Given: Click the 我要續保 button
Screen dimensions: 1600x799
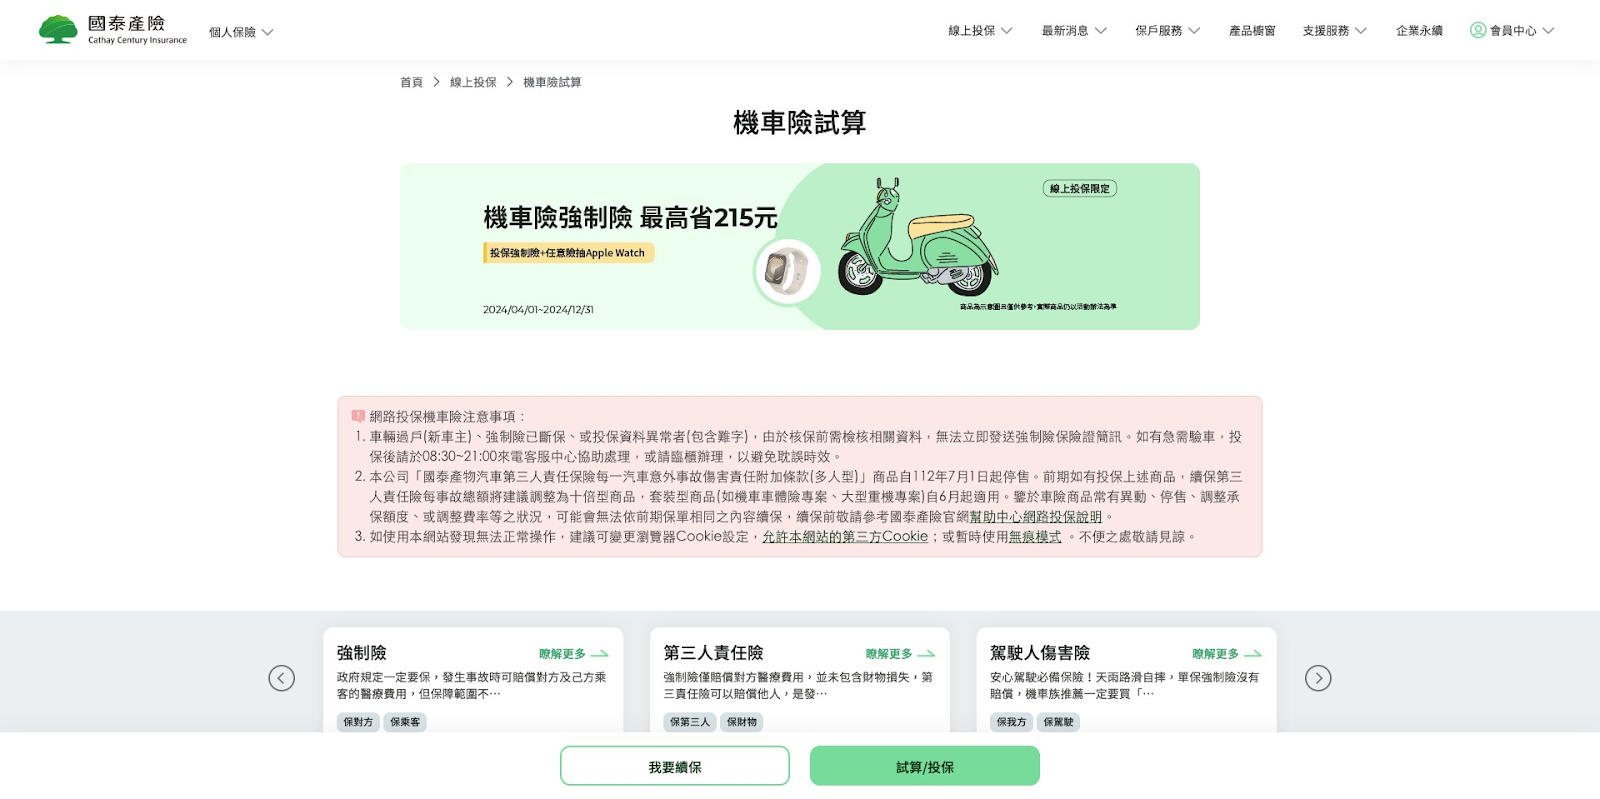Looking at the screenshot, I should click(x=675, y=766).
